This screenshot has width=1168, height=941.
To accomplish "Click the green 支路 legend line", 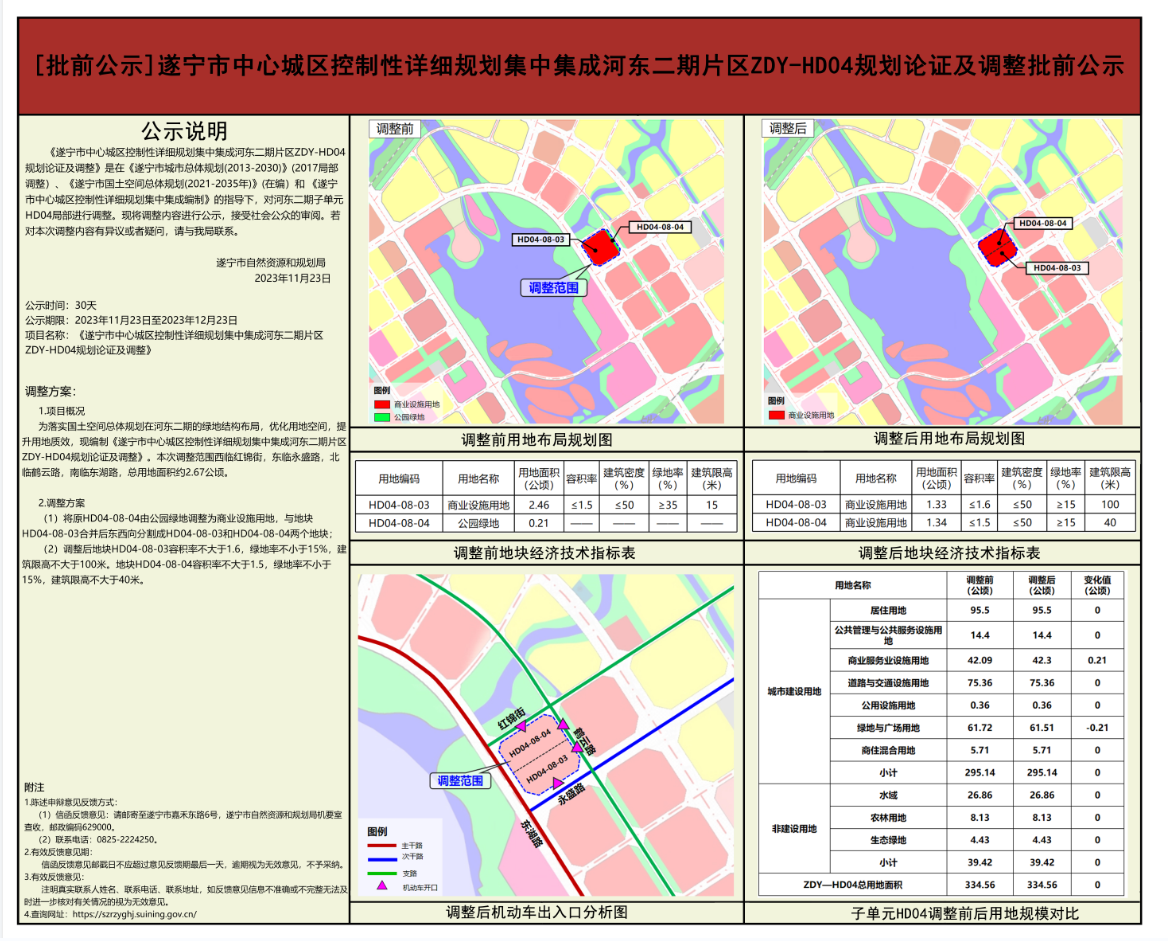I will (x=381, y=872).
